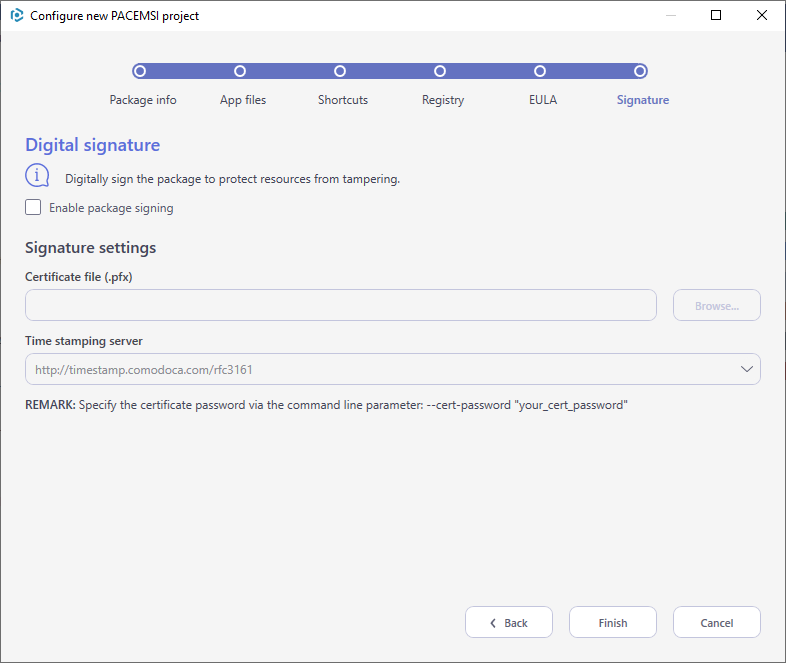Click the Signature step circle

pyautogui.click(x=640, y=71)
